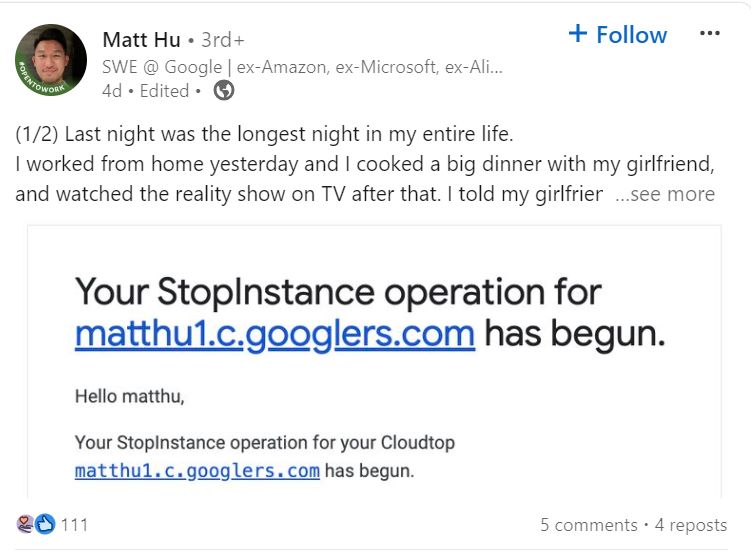Show the 4 reposts
This screenshot has height=558, width=751.
(x=691, y=525)
